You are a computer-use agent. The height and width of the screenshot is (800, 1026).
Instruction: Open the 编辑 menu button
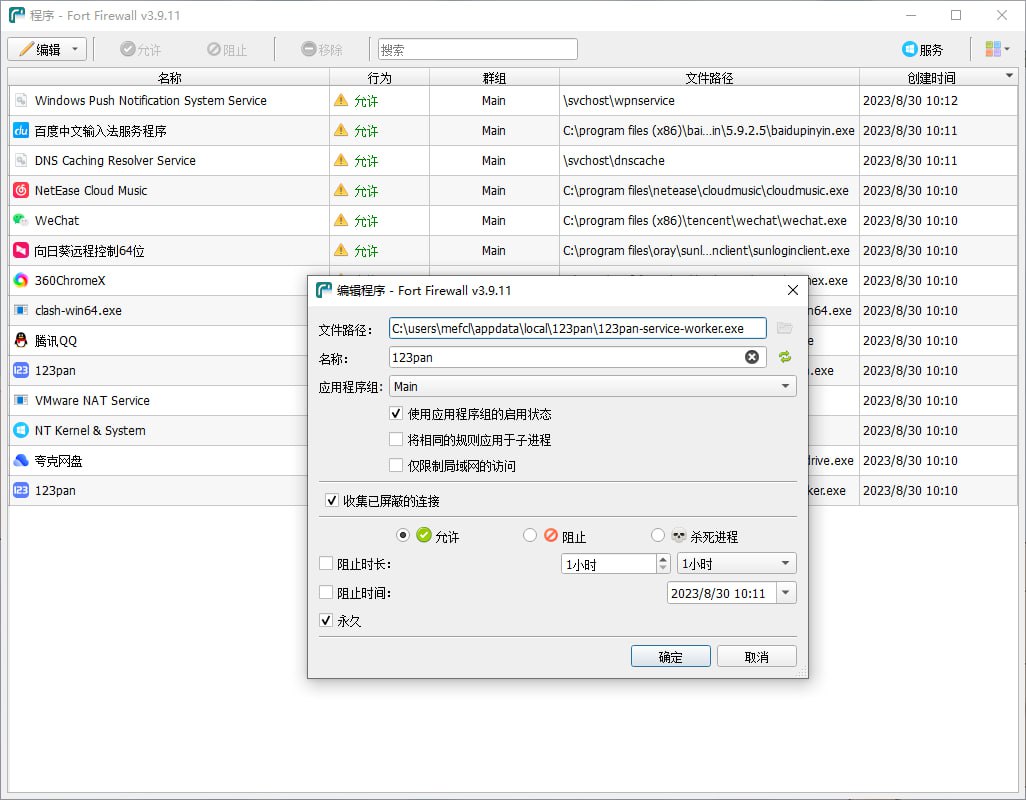(47, 49)
